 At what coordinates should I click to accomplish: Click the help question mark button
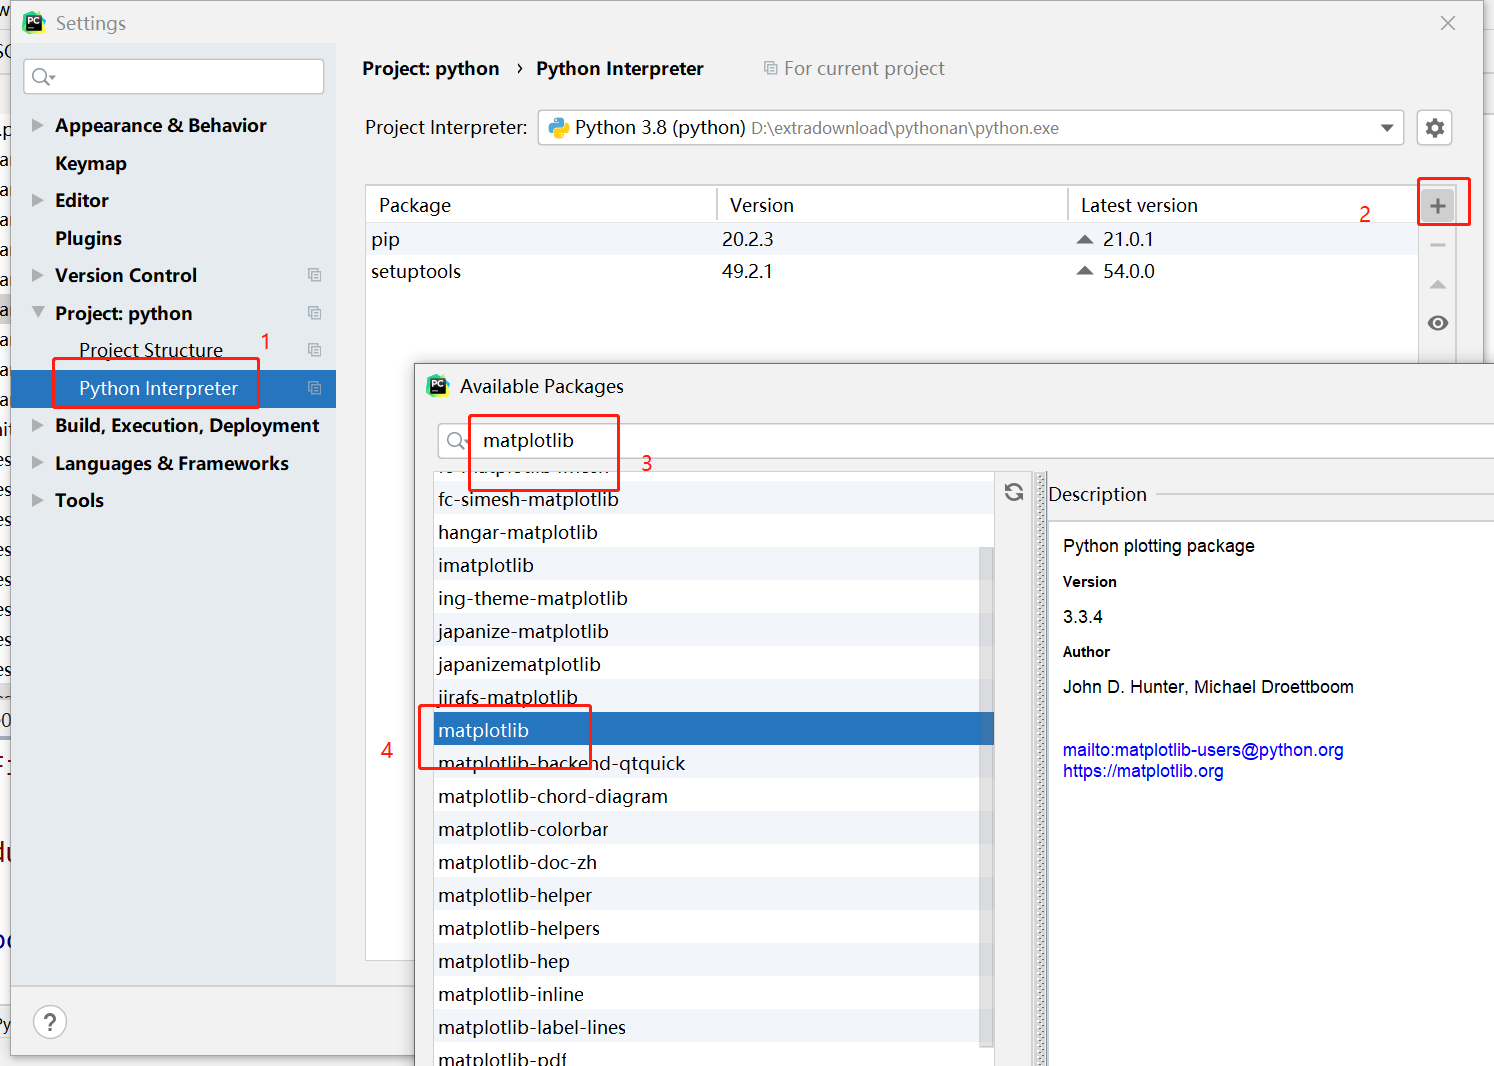coord(50,1022)
